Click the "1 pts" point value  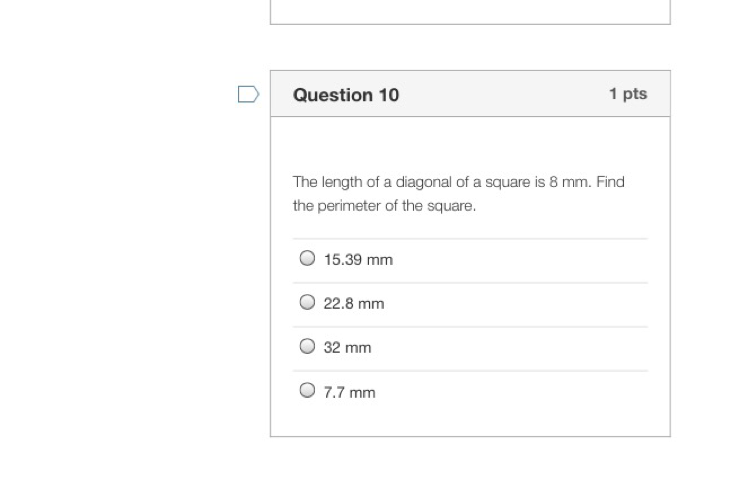627,94
